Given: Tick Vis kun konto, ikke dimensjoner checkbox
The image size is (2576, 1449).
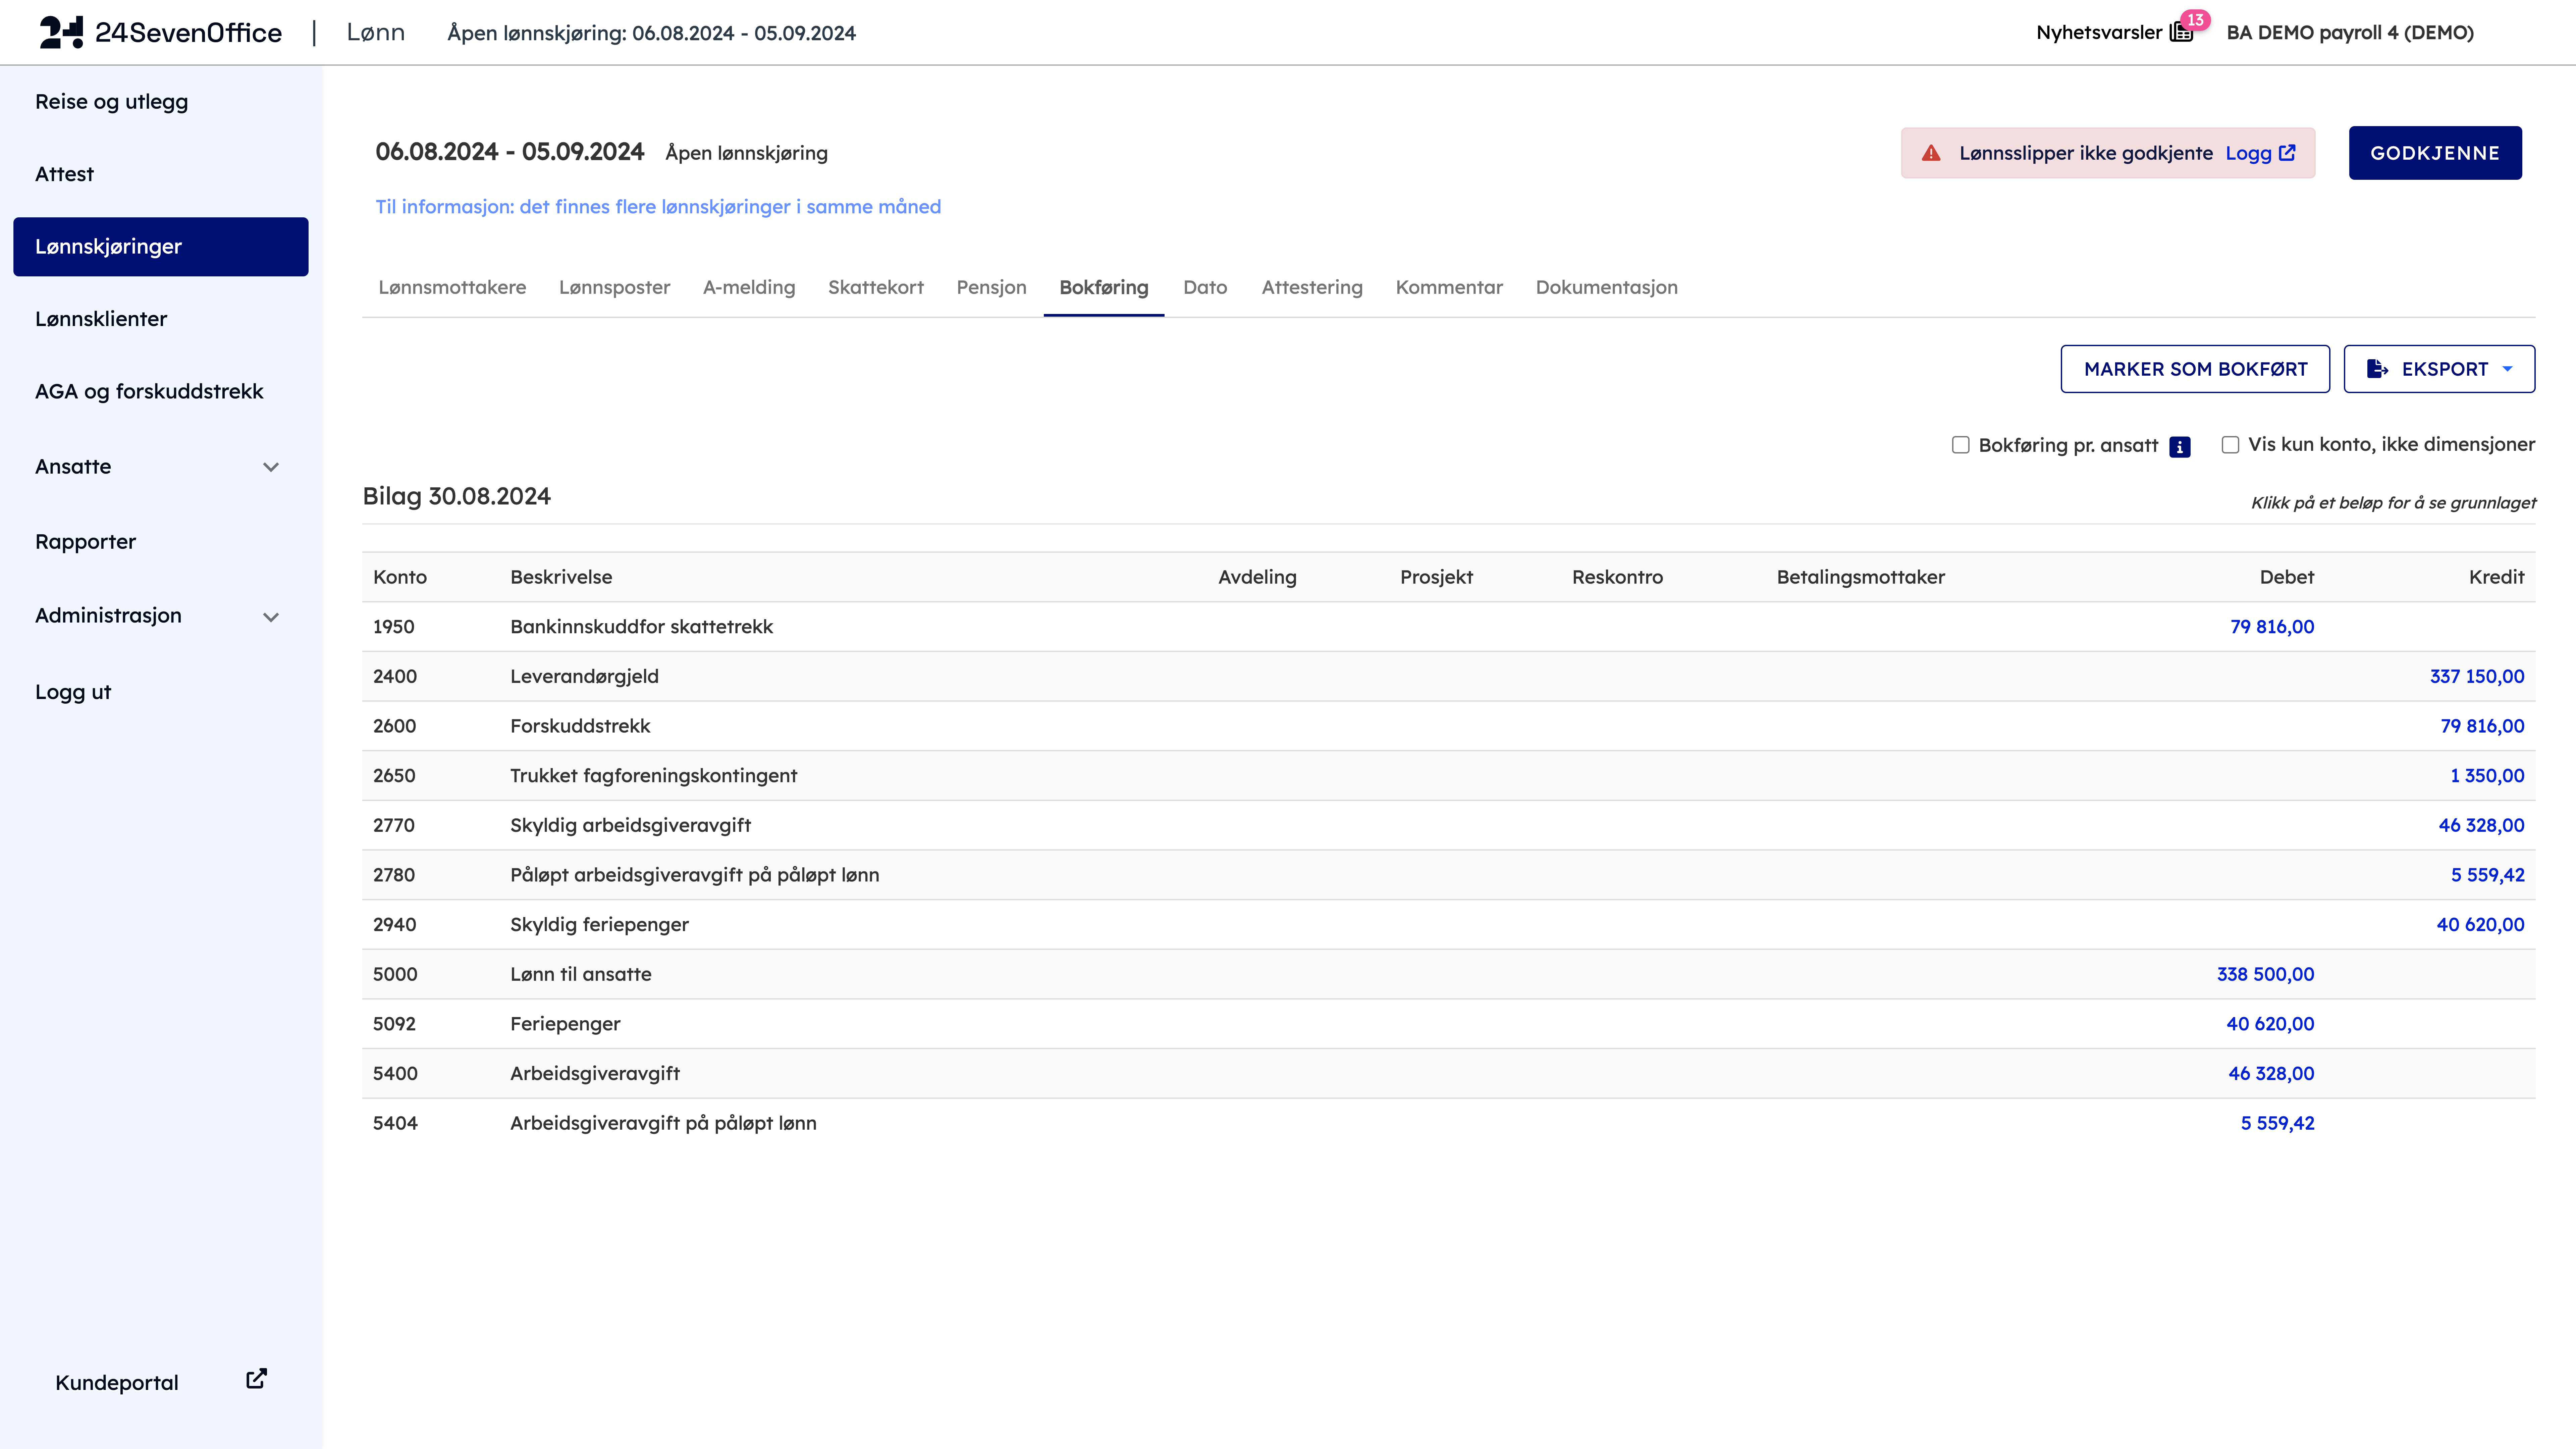Looking at the screenshot, I should tap(2230, 445).
